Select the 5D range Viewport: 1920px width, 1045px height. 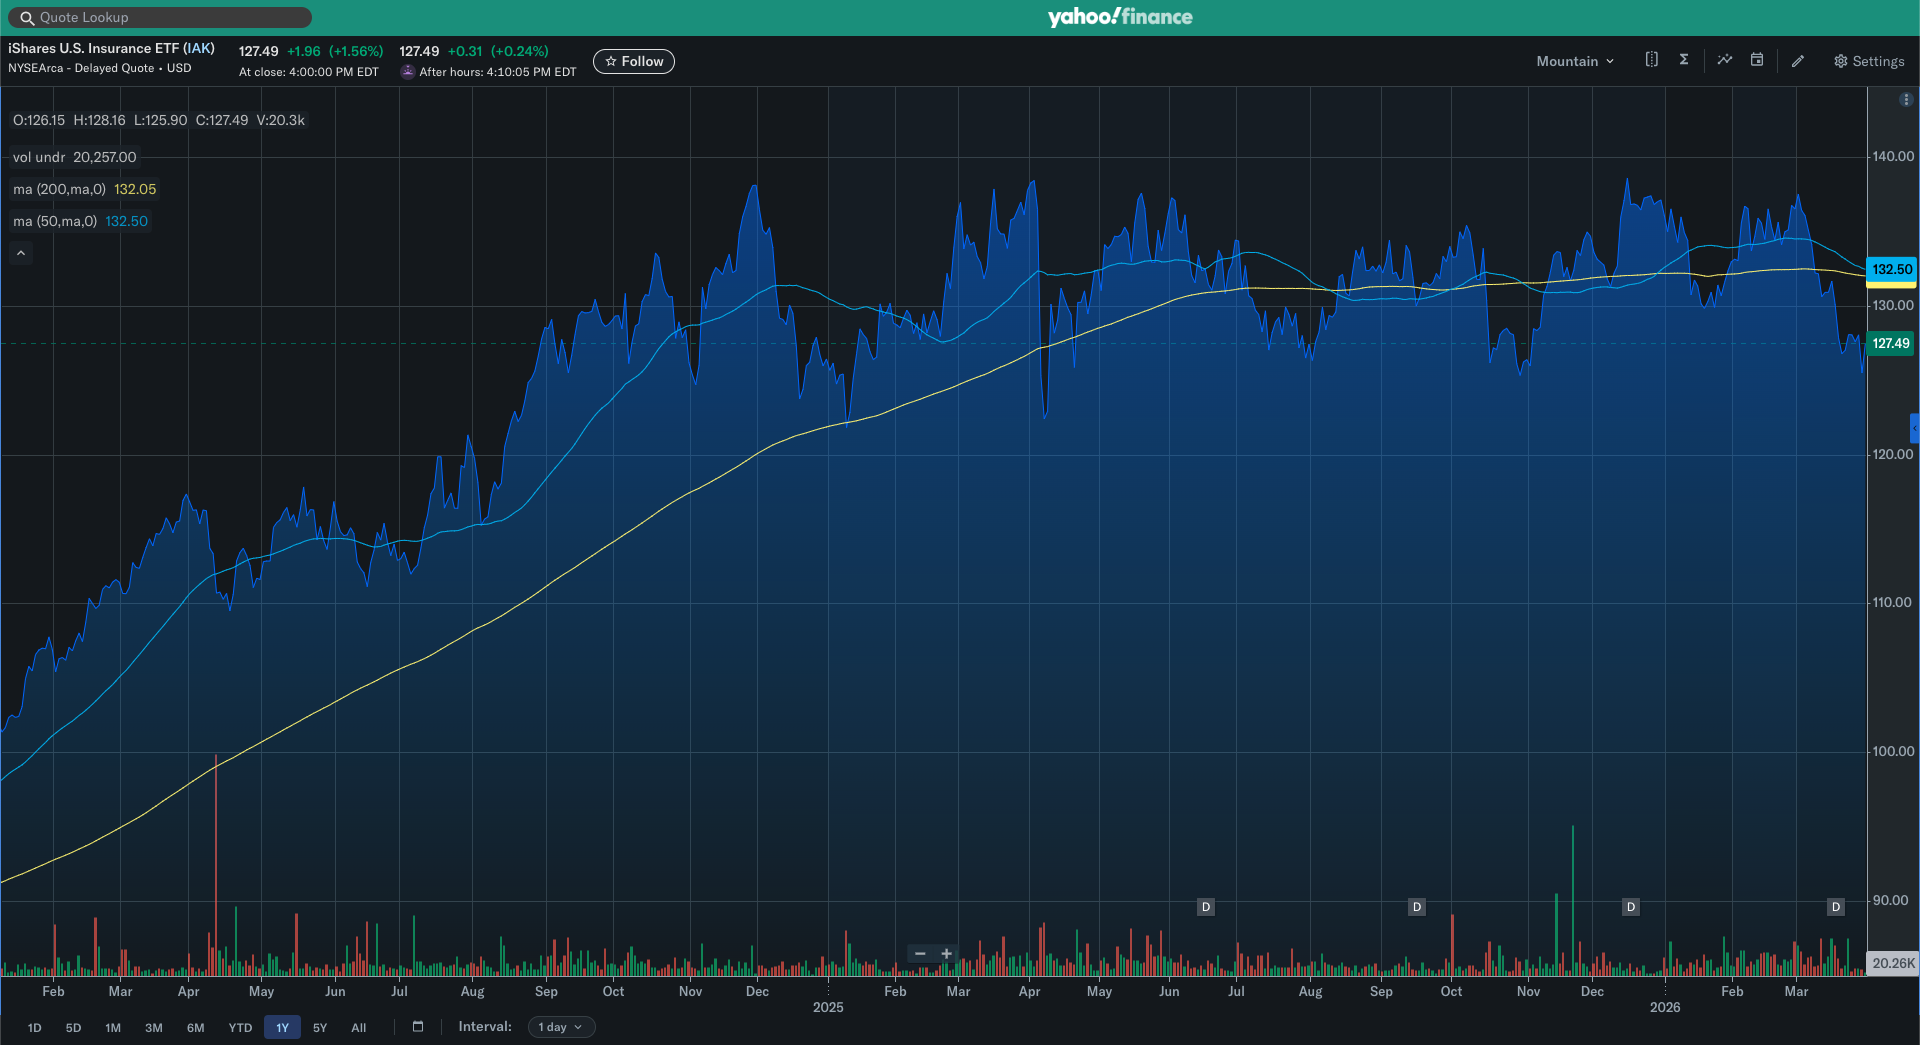[73, 1028]
